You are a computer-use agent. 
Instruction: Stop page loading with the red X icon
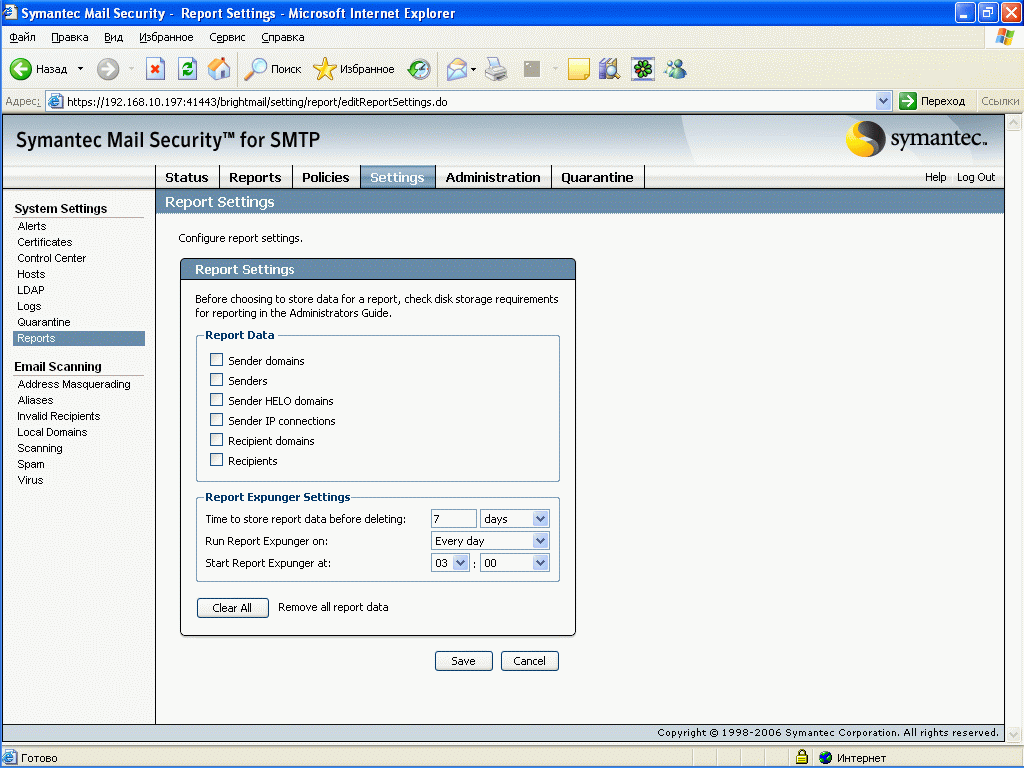(155, 69)
